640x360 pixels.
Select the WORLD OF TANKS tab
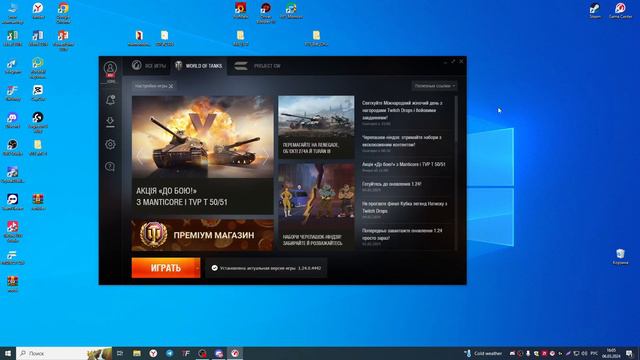coord(199,66)
